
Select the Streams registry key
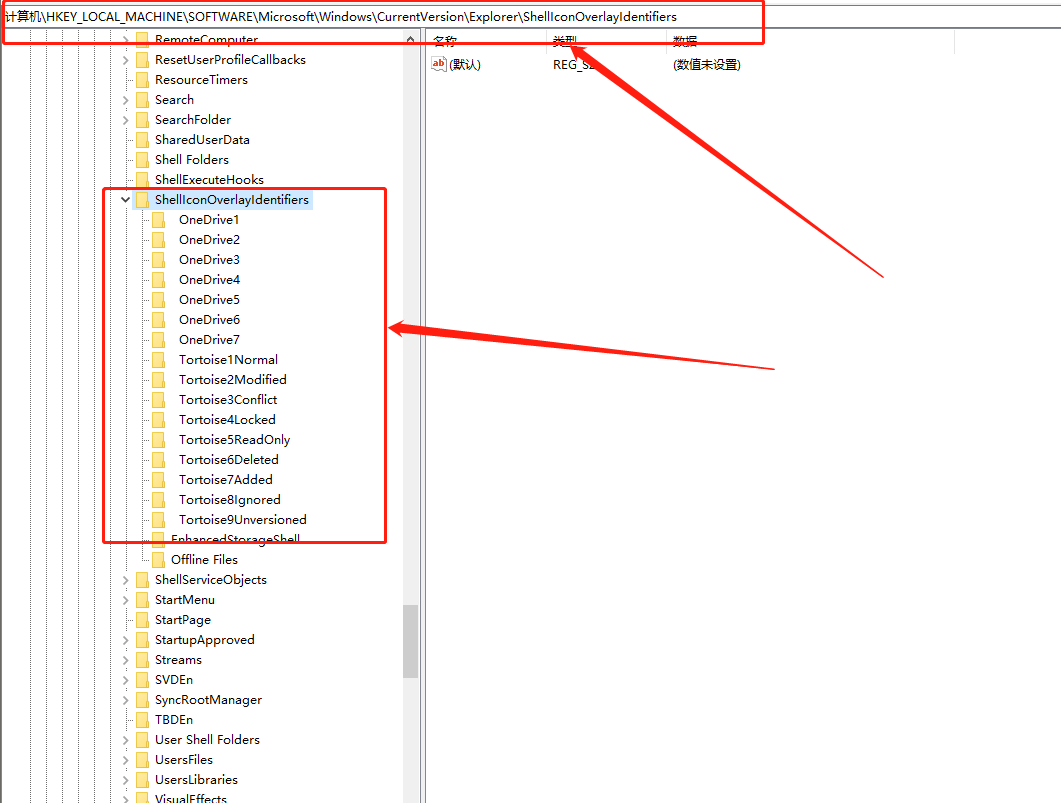pyautogui.click(x=178, y=660)
